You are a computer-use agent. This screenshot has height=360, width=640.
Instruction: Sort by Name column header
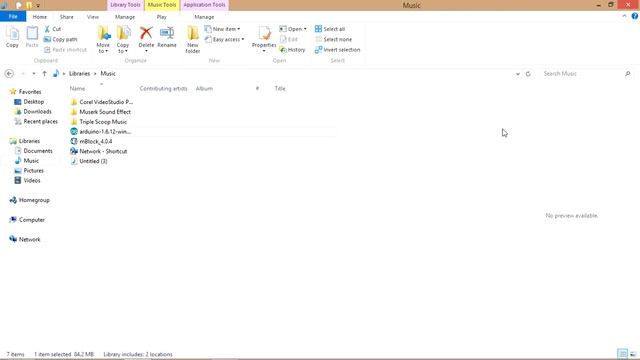click(x=77, y=88)
